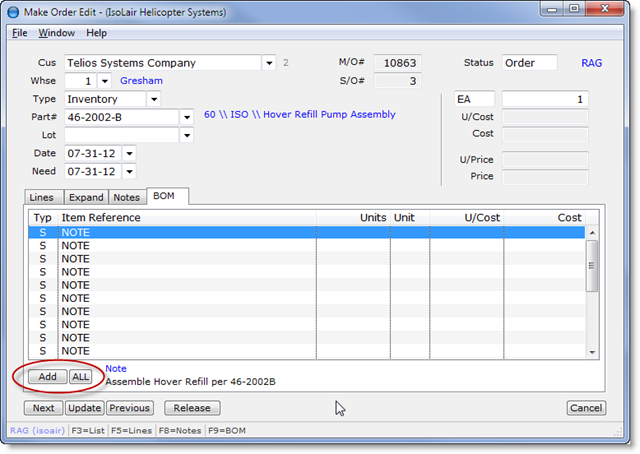The width and height of the screenshot is (640, 454).
Task: Expand the Whse warehouse dropdown
Action: click(x=105, y=81)
